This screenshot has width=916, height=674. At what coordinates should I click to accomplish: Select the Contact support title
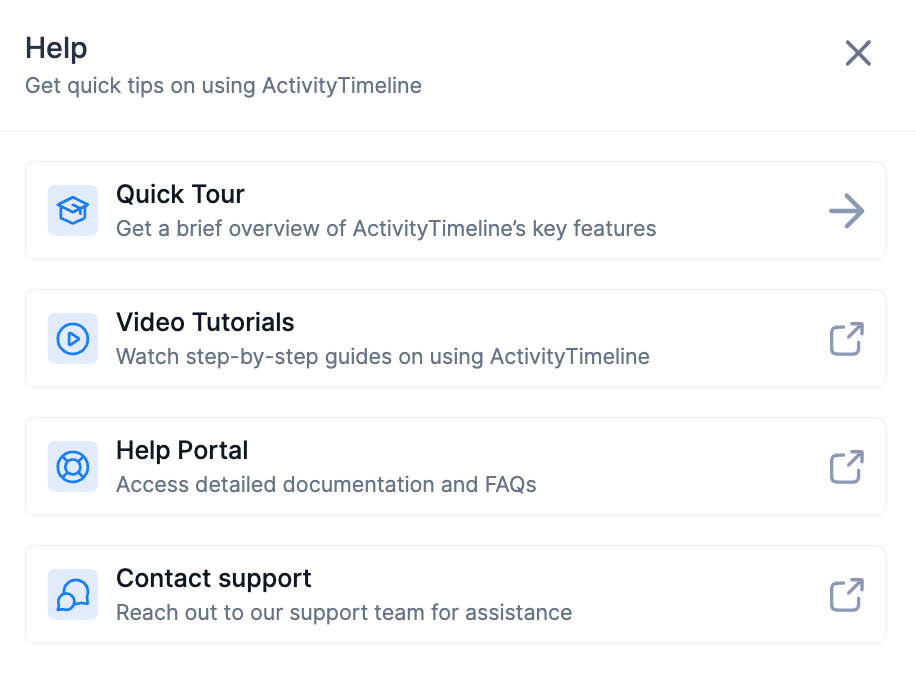[214, 579]
